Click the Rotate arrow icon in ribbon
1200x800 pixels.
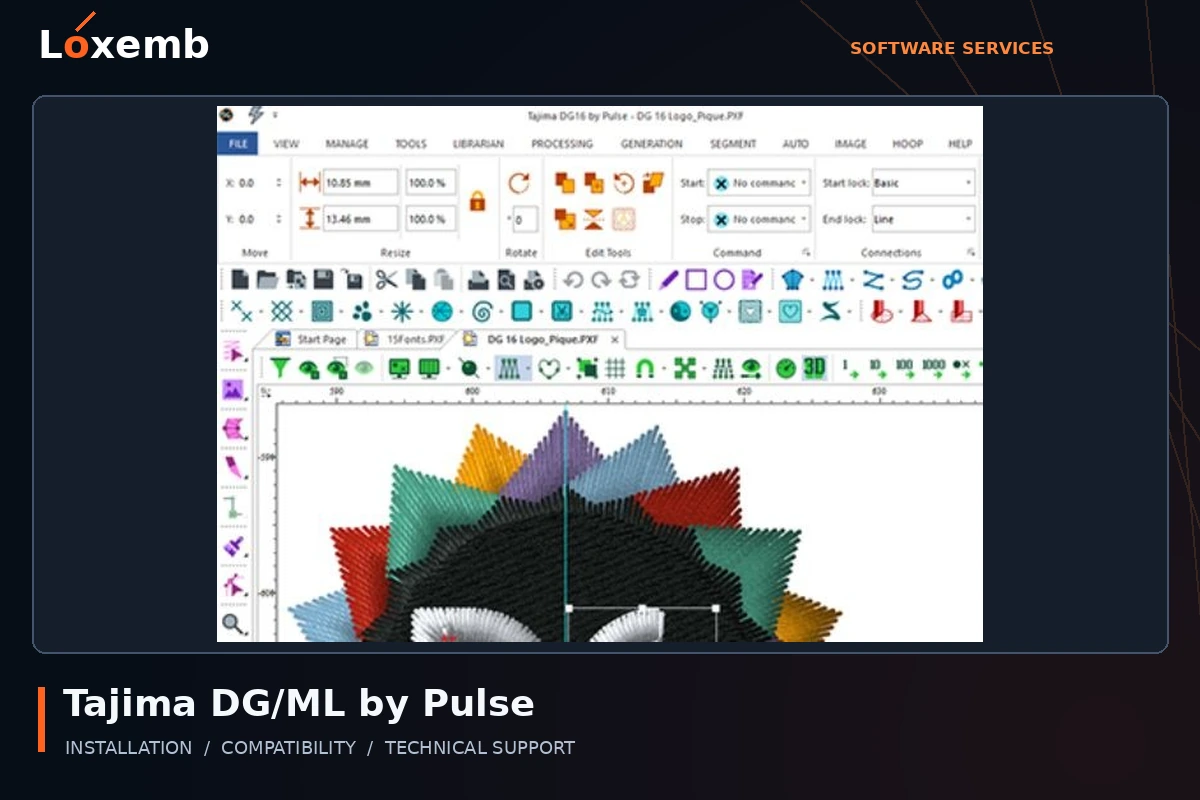[x=519, y=183]
